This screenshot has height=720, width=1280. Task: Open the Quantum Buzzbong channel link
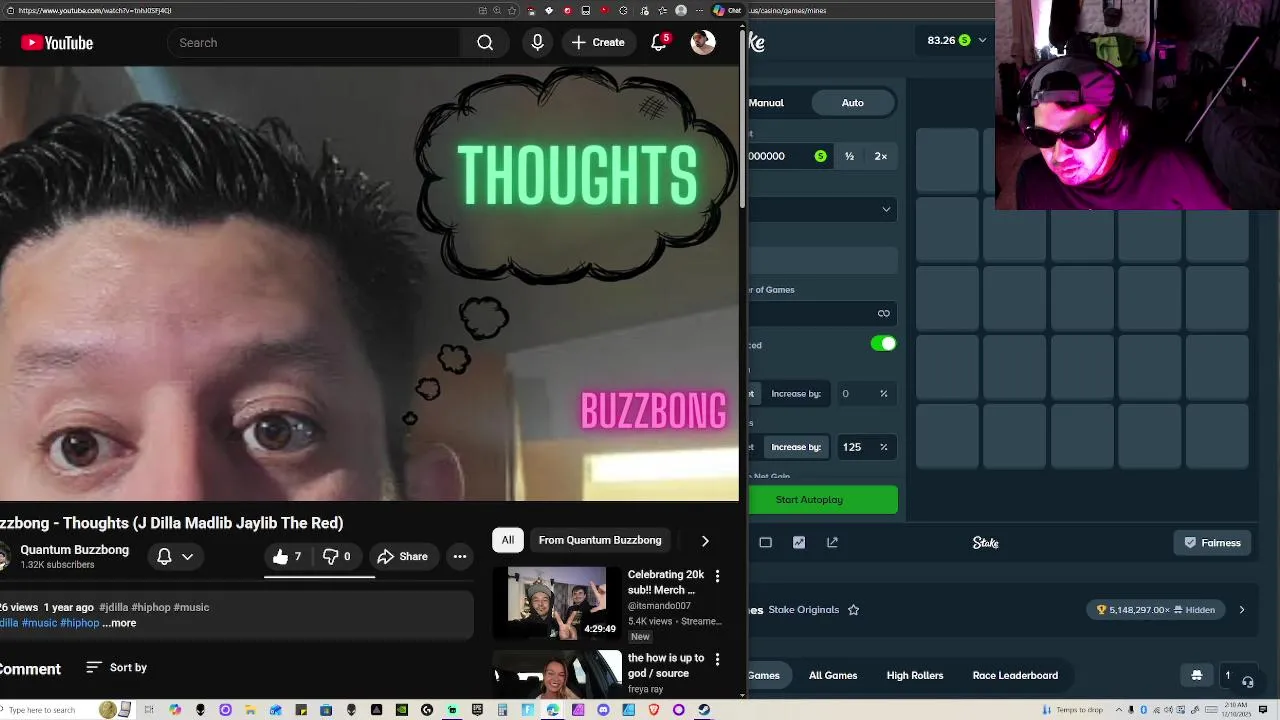[75, 550]
